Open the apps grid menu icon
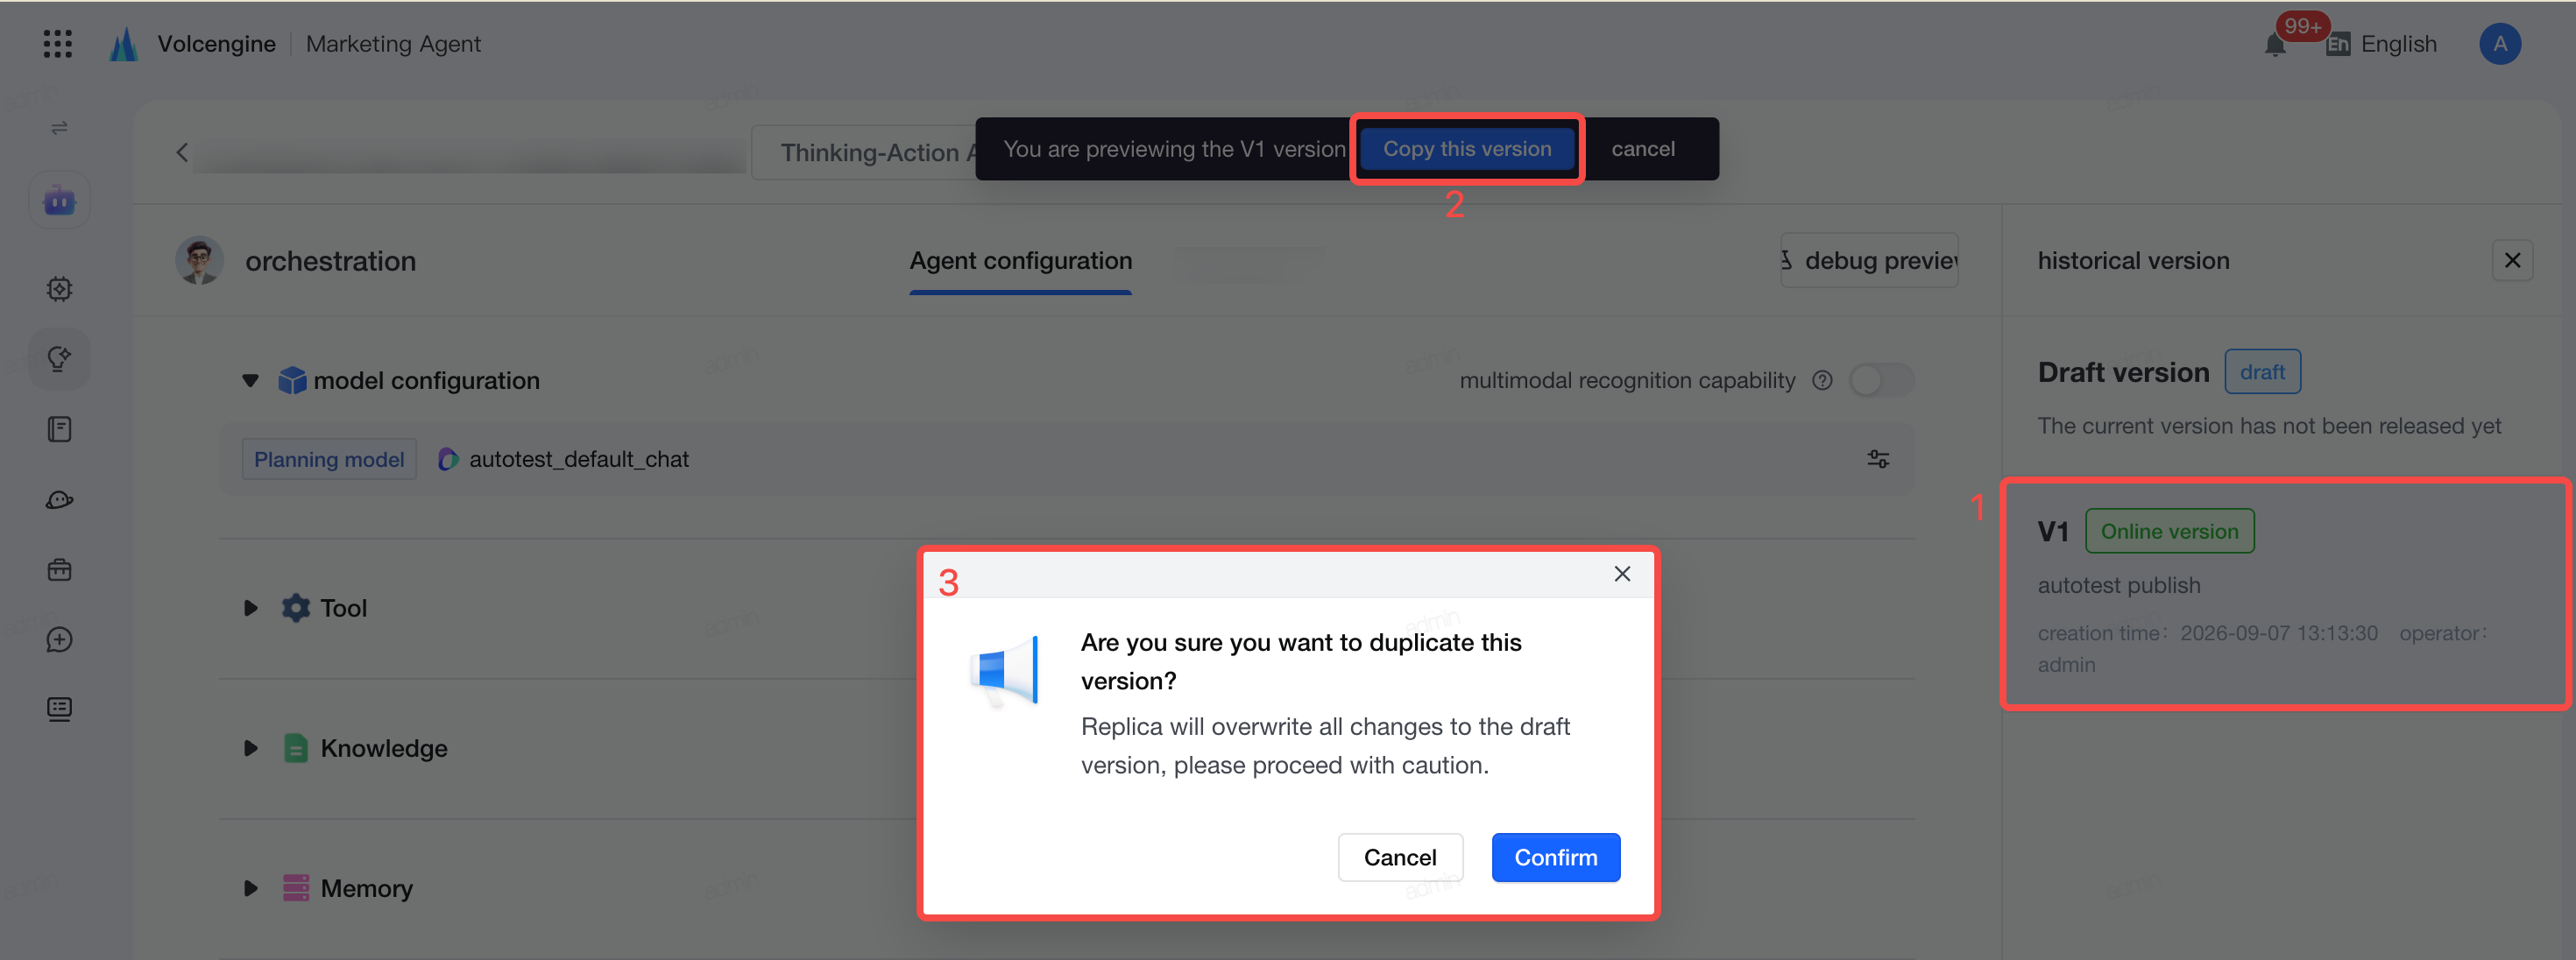Viewport: 2576px width, 960px height. 58,44
